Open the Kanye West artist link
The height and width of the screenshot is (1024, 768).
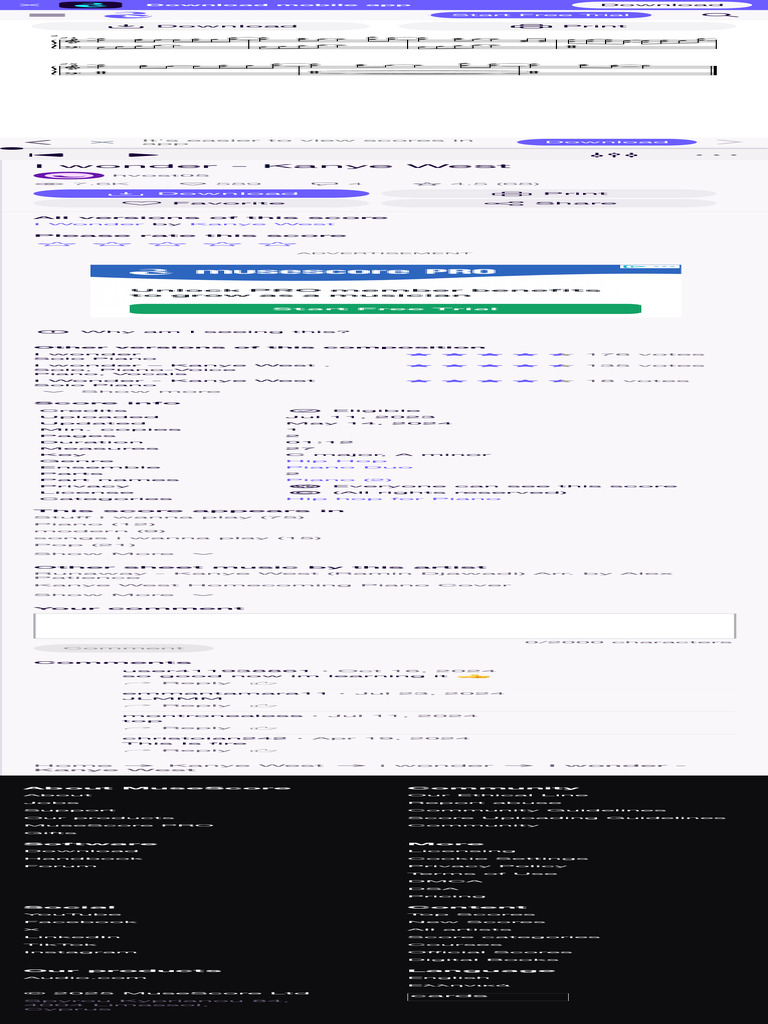click(x=261, y=224)
